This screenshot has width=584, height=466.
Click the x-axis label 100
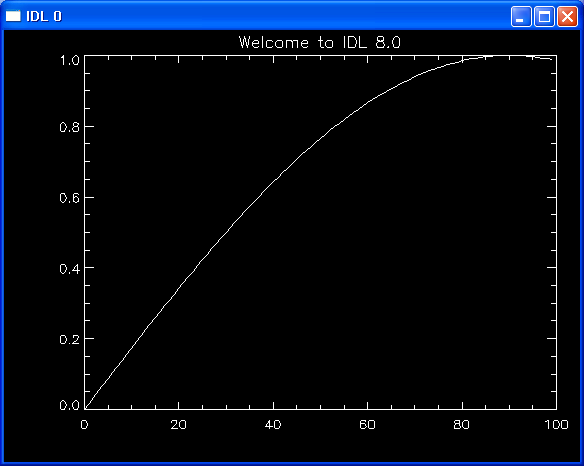point(556,425)
